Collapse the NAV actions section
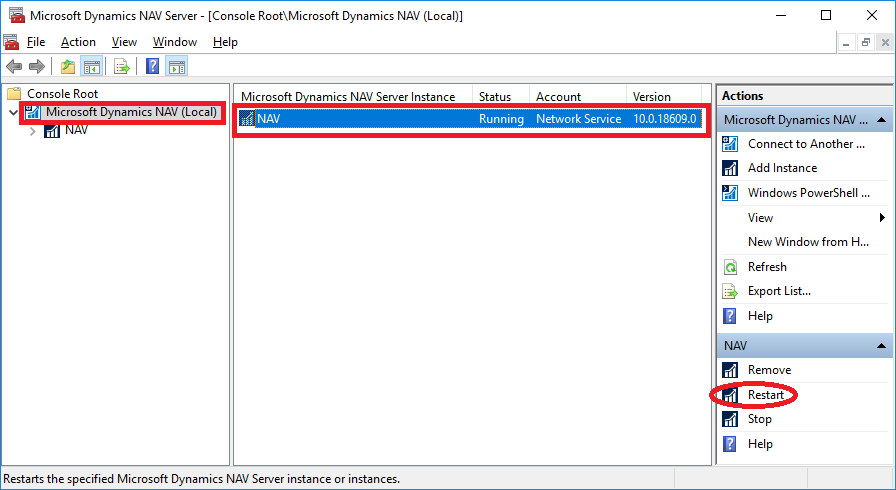The width and height of the screenshot is (896, 490). pyautogui.click(x=881, y=346)
